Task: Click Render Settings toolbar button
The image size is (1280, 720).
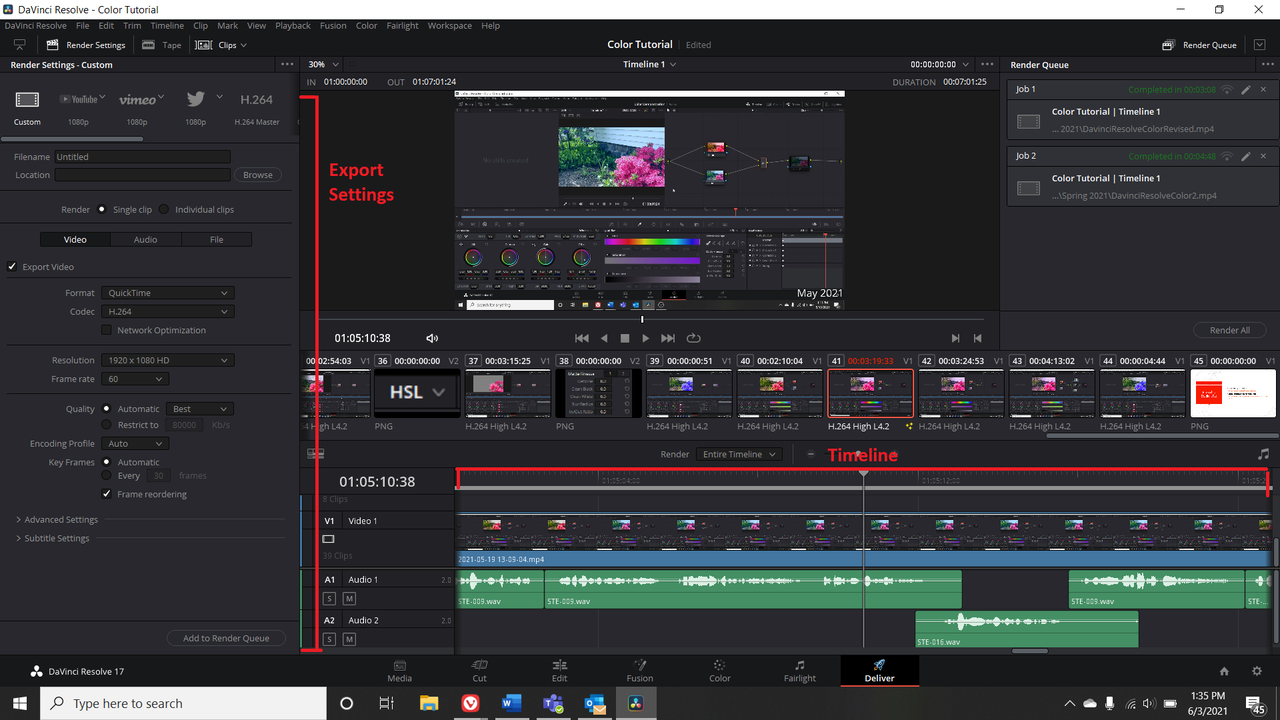Action: [85, 45]
